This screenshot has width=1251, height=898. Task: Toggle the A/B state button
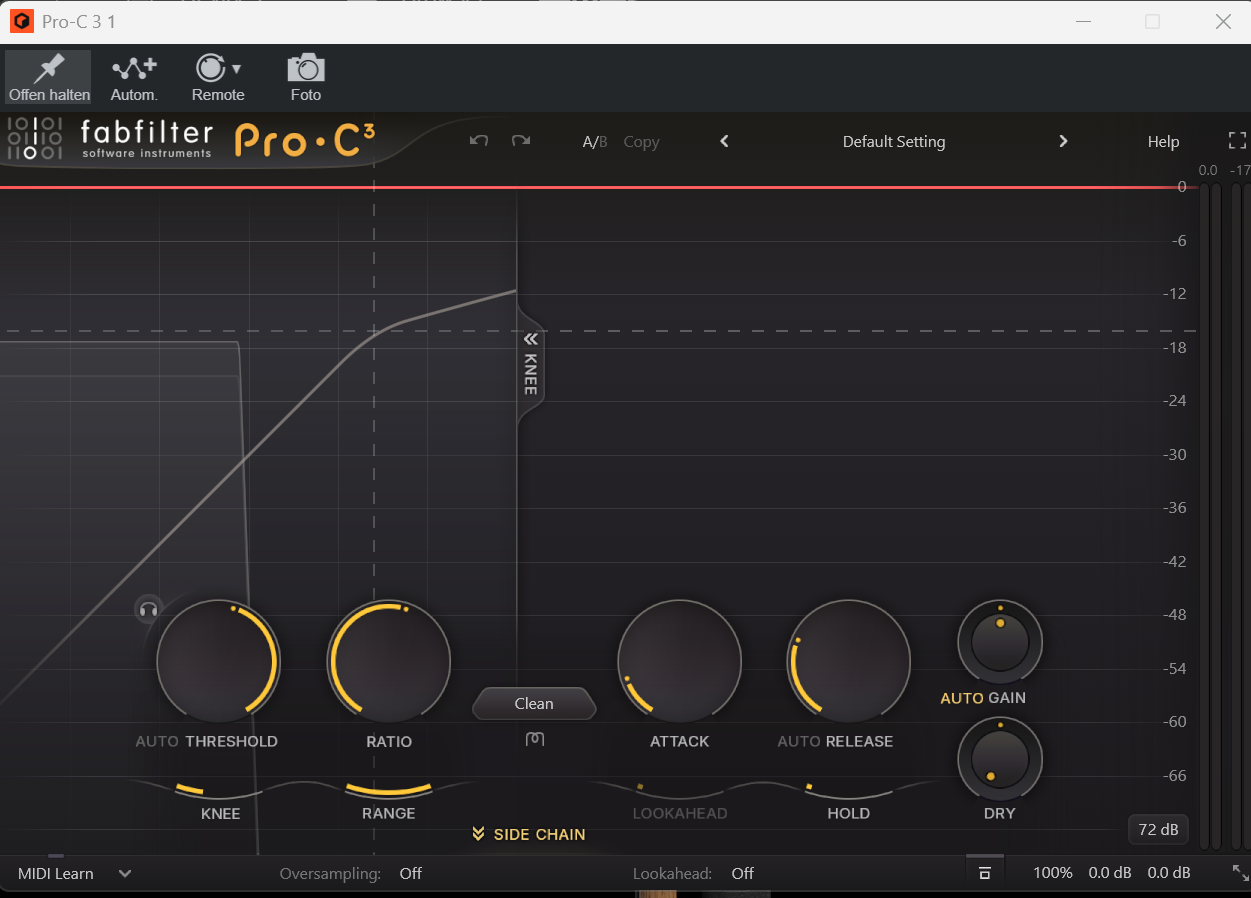pos(595,142)
